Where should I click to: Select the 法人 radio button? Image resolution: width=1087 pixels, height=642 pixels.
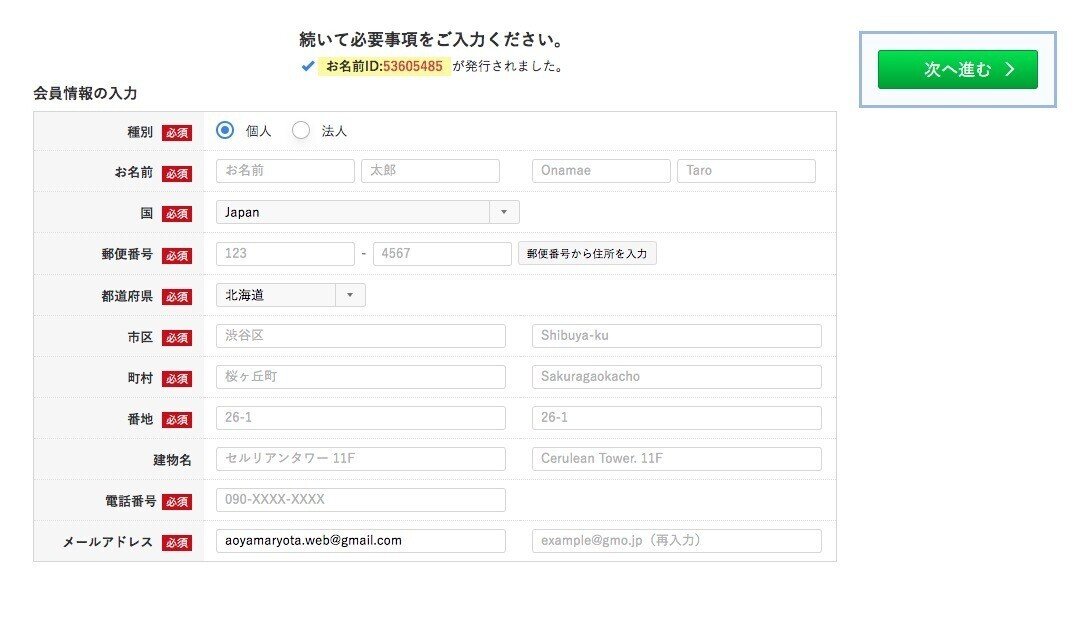point(301,130)
